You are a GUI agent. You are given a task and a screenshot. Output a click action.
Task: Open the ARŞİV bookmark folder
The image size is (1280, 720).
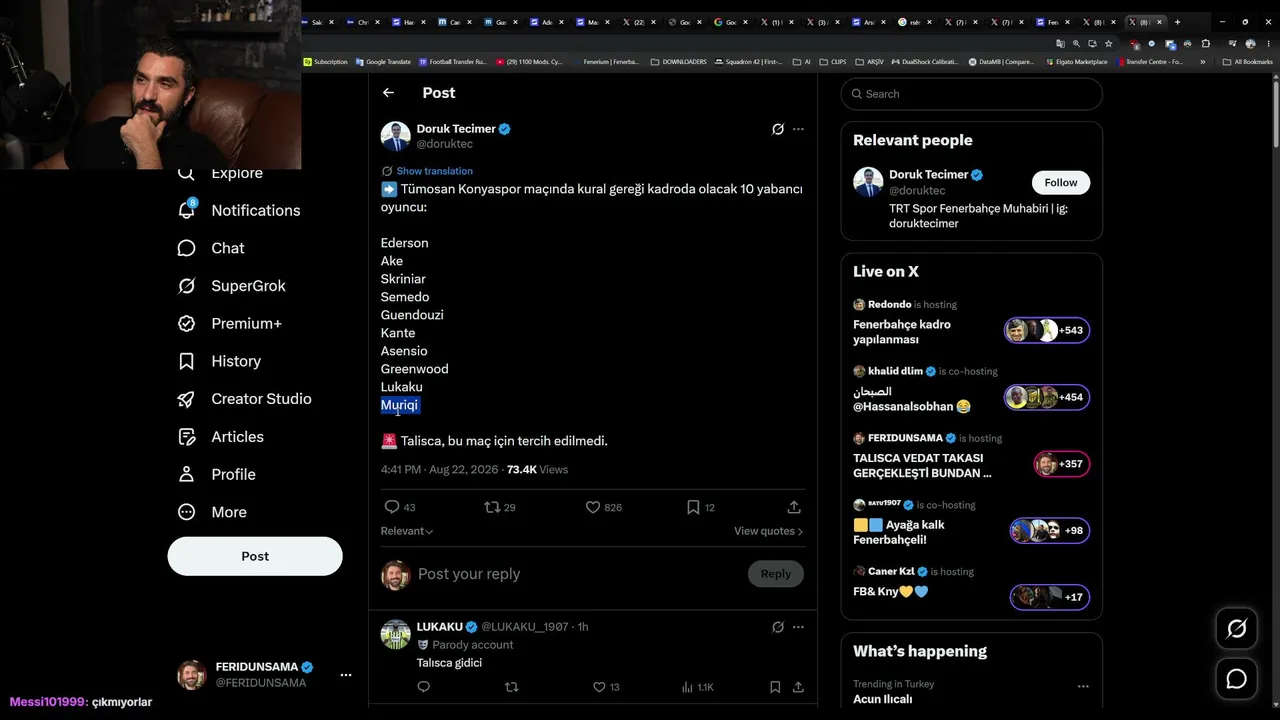pos(869,62)
